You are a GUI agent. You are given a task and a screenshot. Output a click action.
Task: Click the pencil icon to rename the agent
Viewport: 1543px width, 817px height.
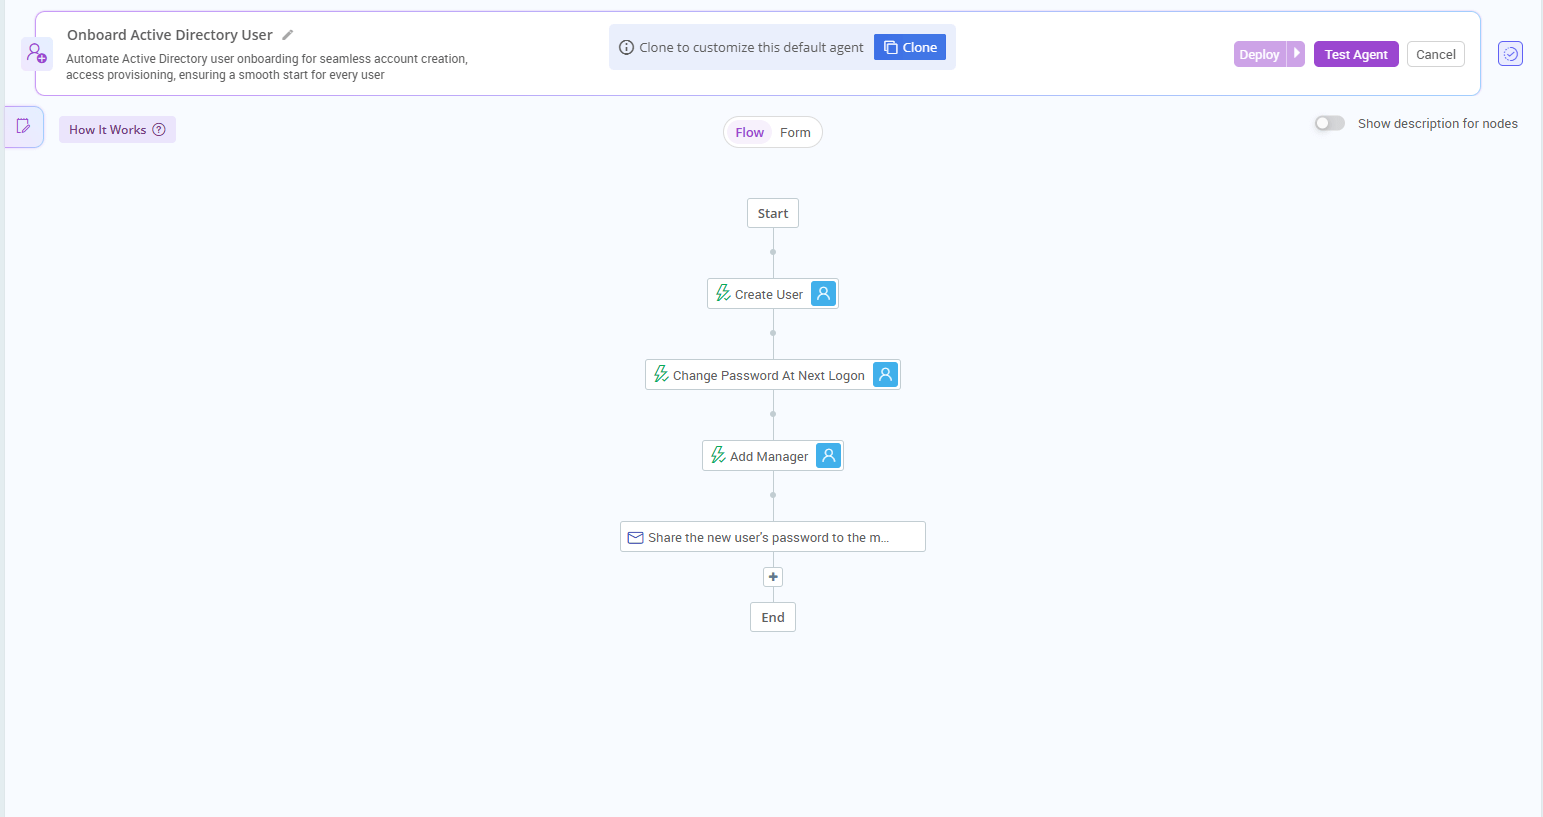(288, 34)
